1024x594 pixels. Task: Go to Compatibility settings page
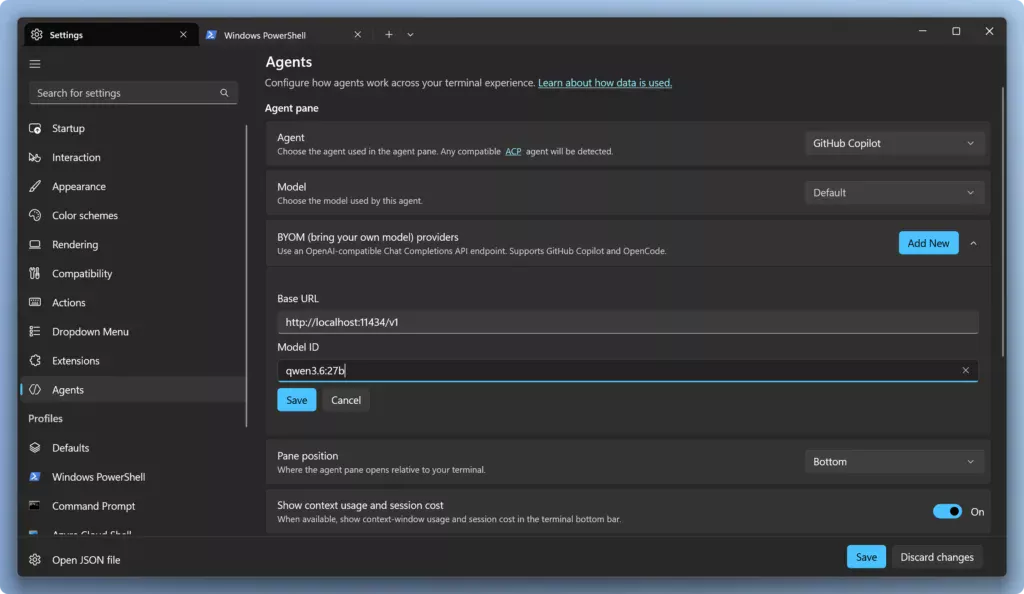point(134,274)
